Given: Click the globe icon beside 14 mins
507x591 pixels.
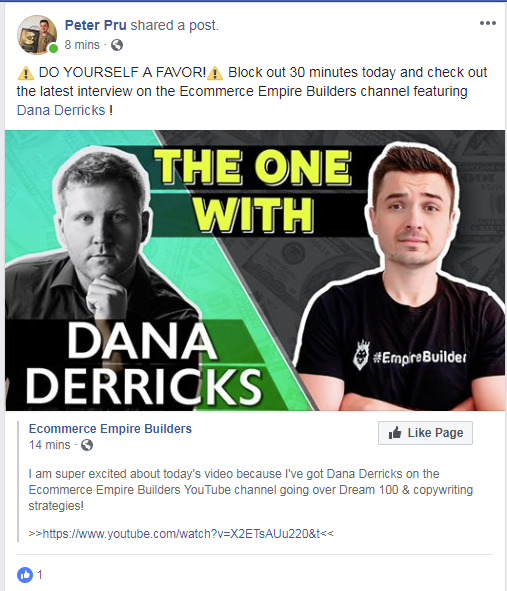Looking at the screenshot, I should coord(87,445).
